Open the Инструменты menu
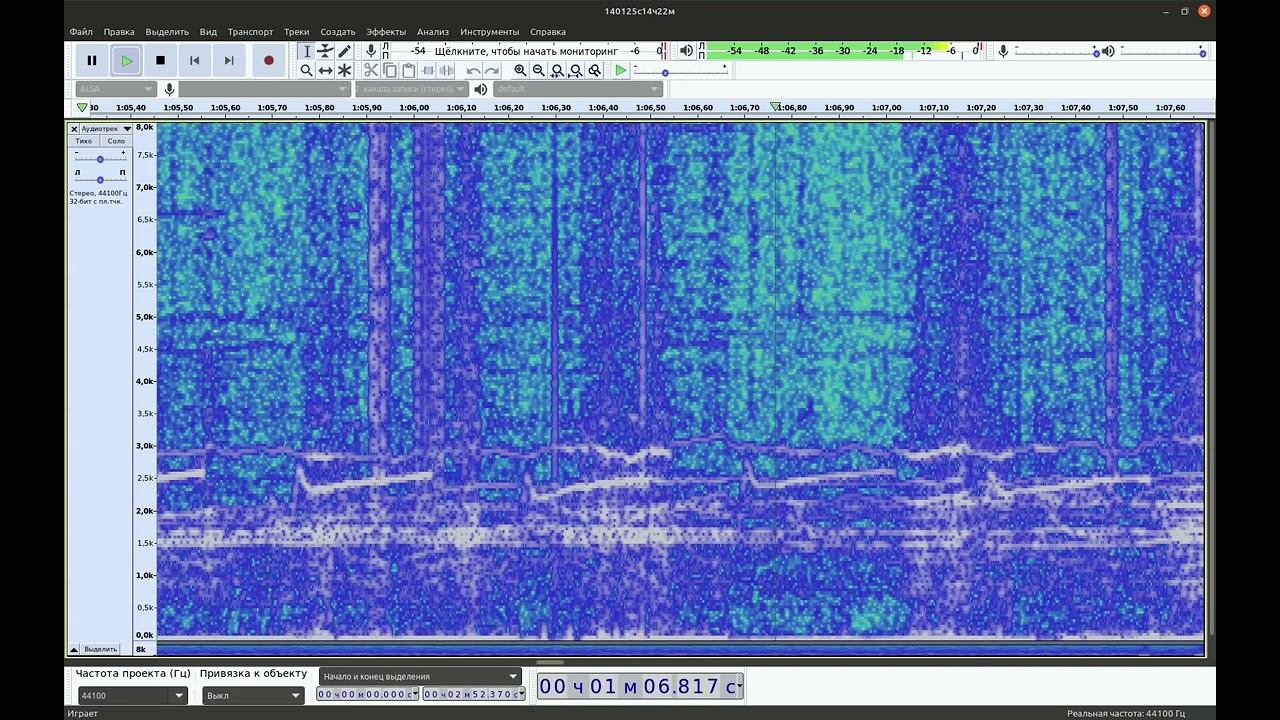 490,32
